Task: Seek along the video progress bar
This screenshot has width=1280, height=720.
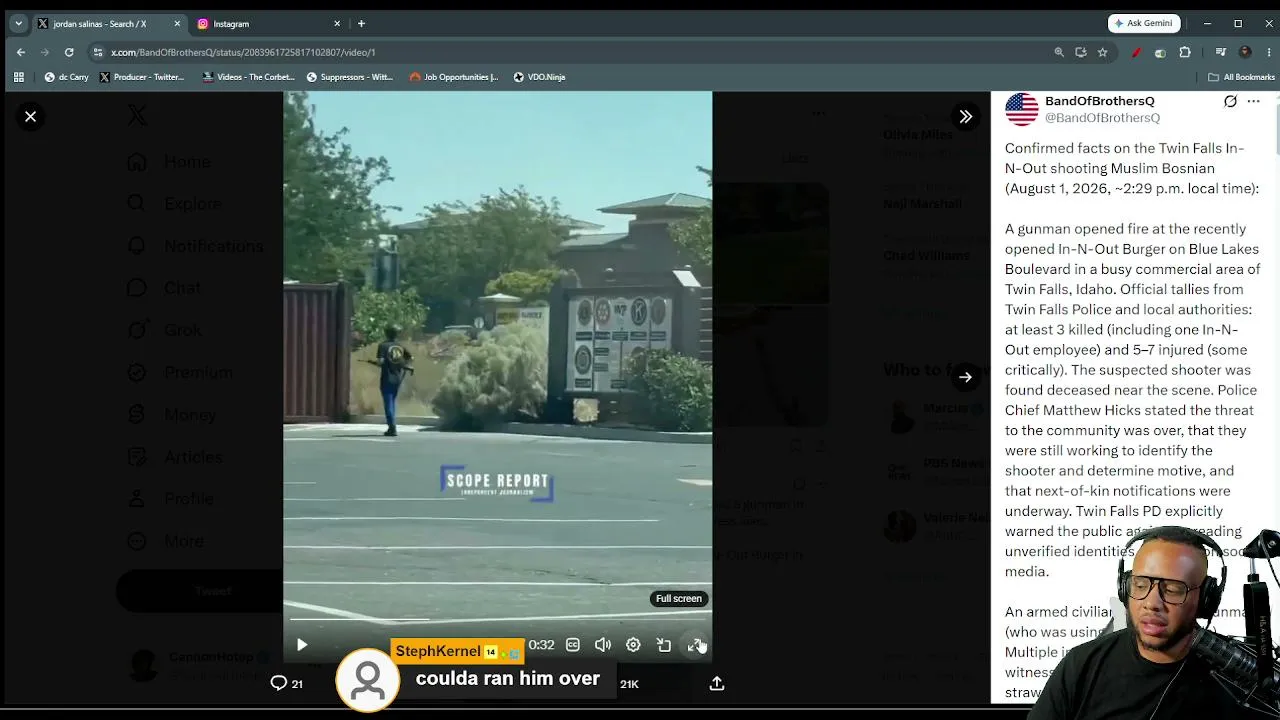Action: 497,619
